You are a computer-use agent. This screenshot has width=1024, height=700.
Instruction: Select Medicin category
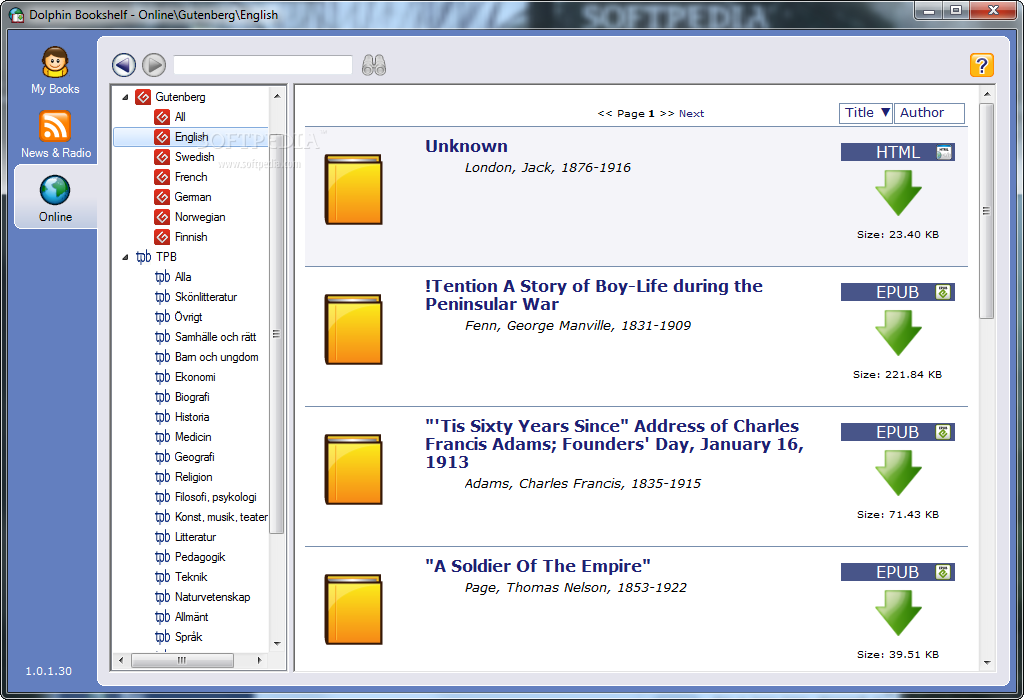click(x=193, y=437)
